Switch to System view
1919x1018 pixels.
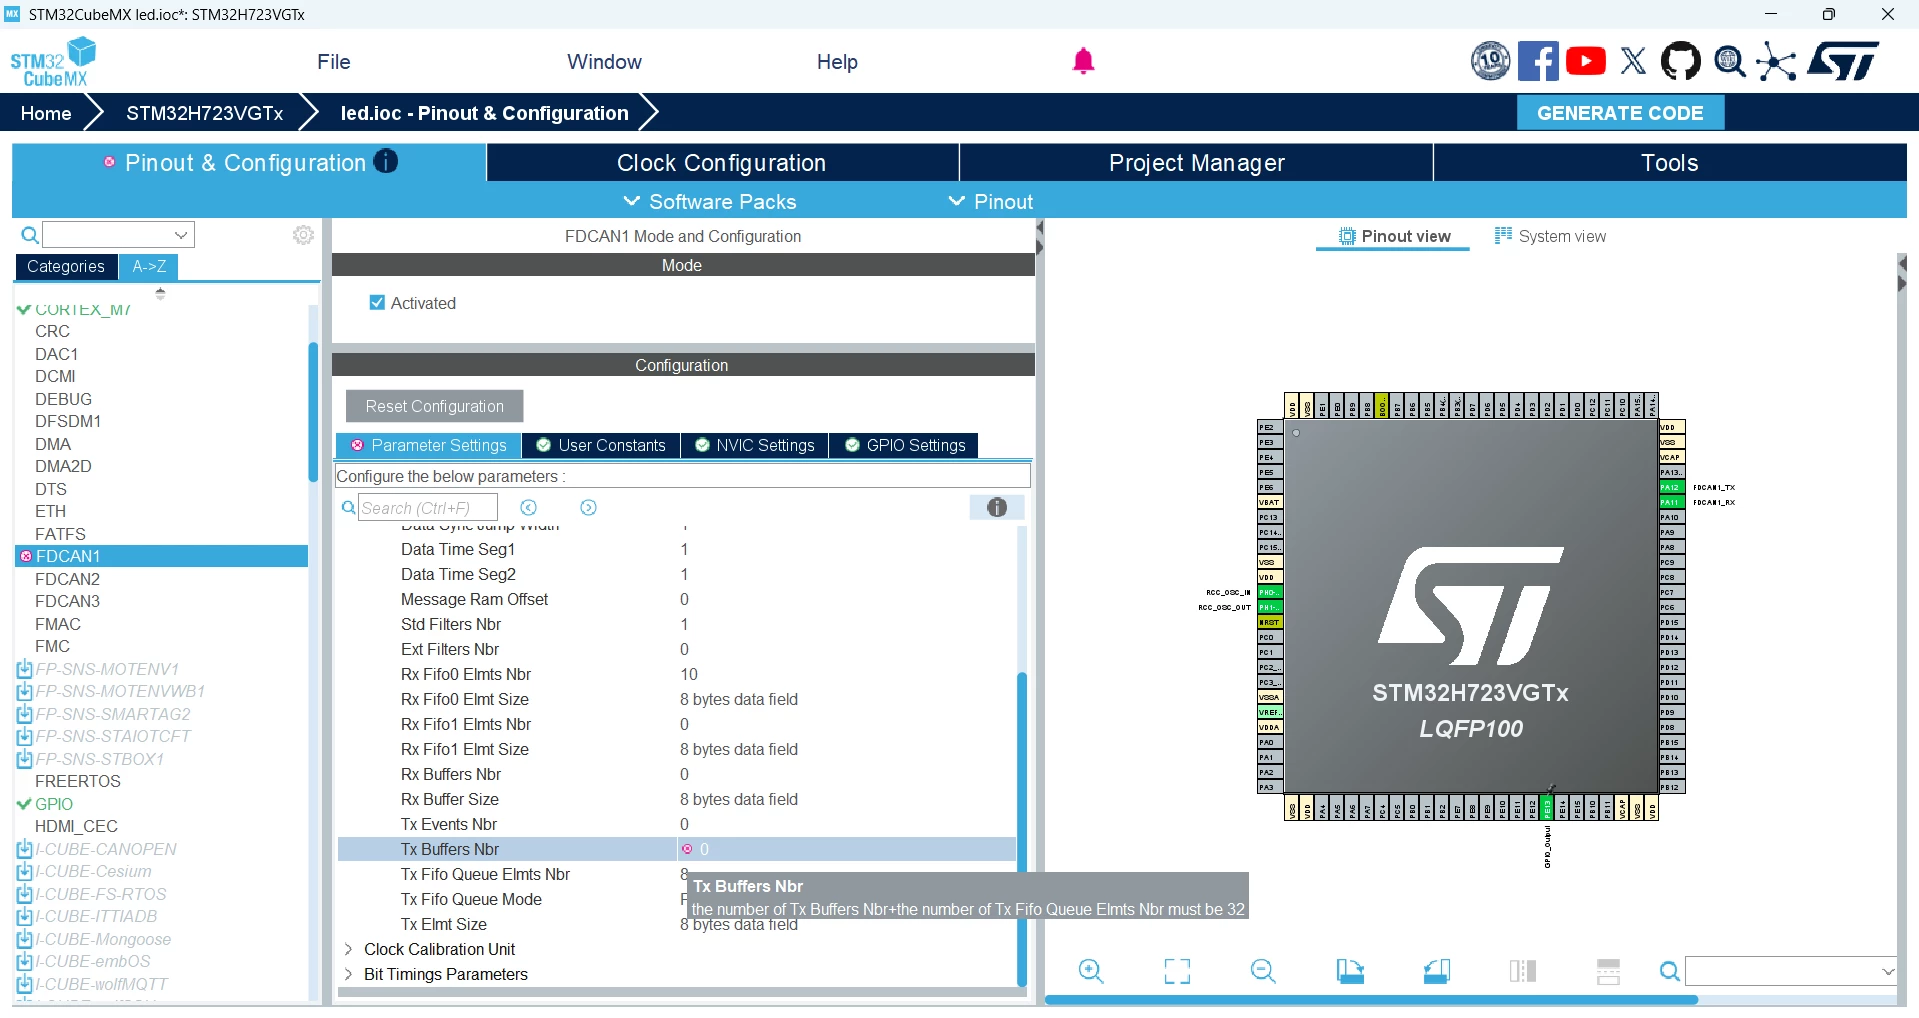click(1550, 236)
